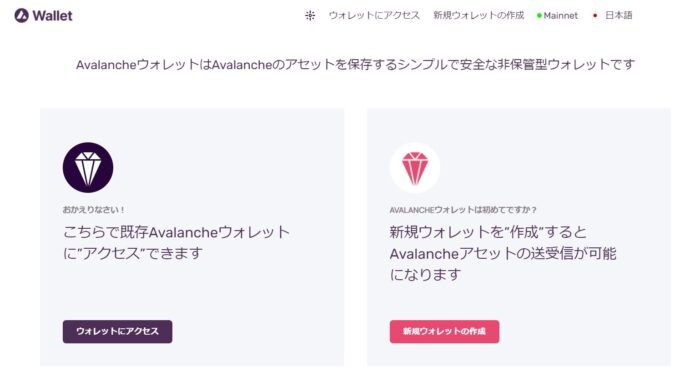Click the heading about creating a new wallet
Screen dimensions: 700x377
pyautogui.click(x=503, y=253)
